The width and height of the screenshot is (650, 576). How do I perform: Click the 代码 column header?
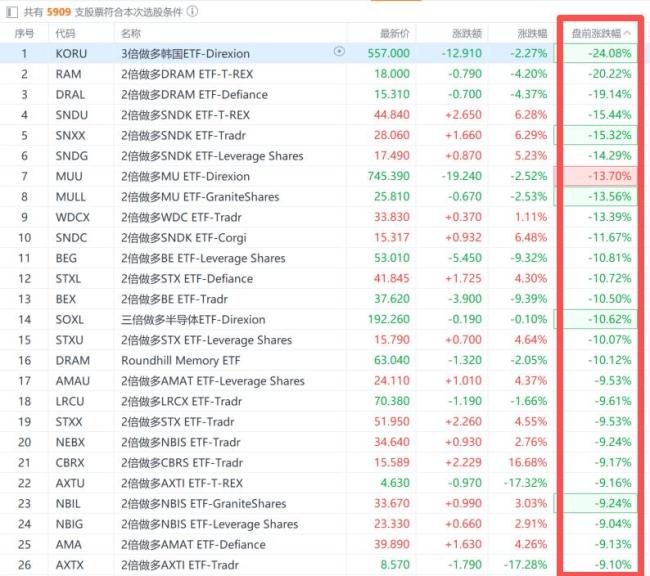[65, 34]
